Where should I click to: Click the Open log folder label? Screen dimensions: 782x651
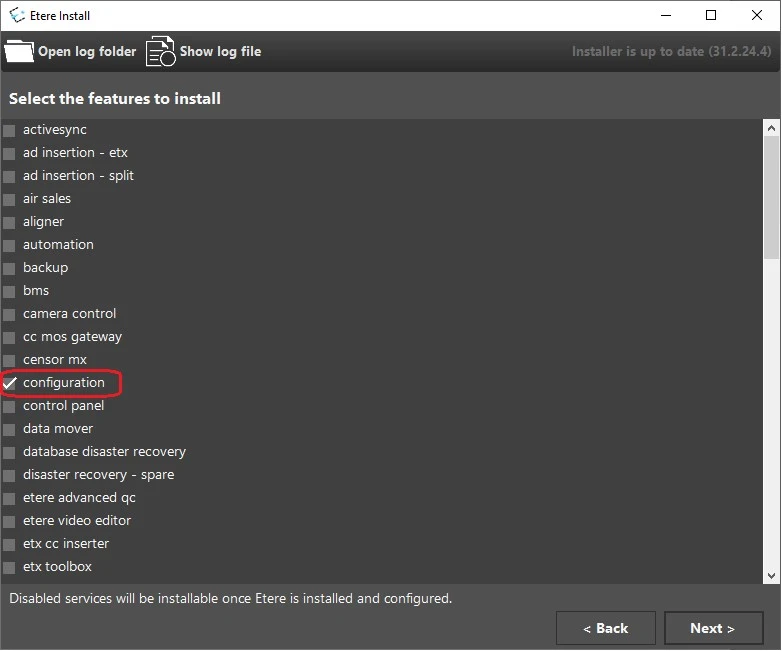point(87,51)
